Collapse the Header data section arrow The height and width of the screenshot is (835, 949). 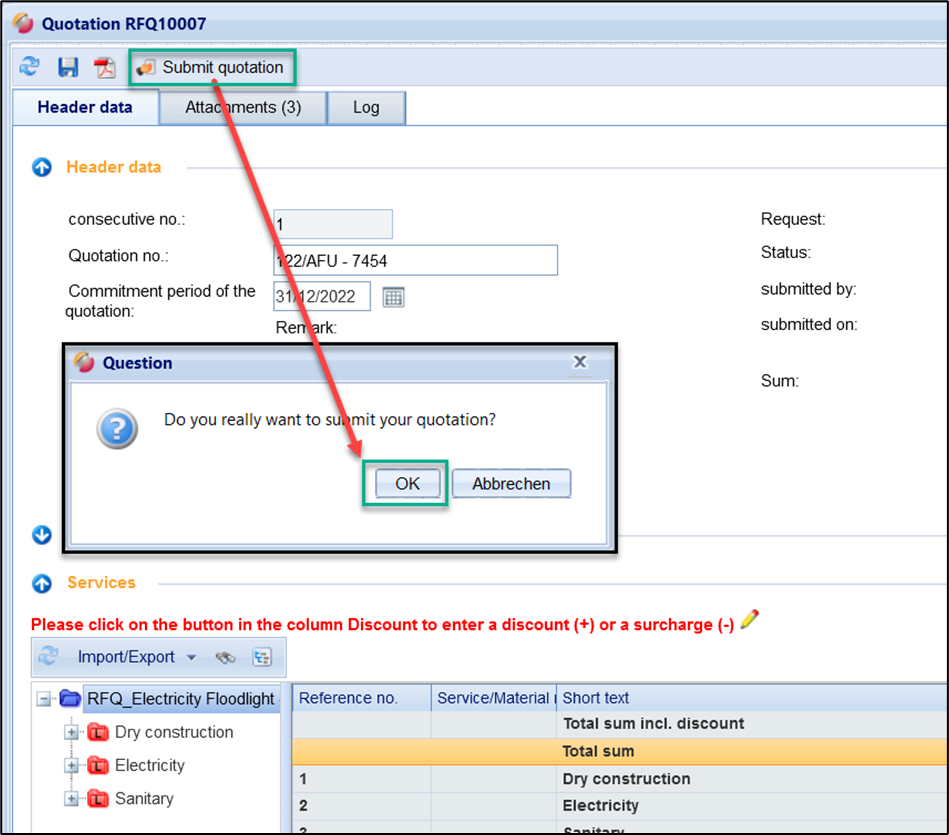42,168
